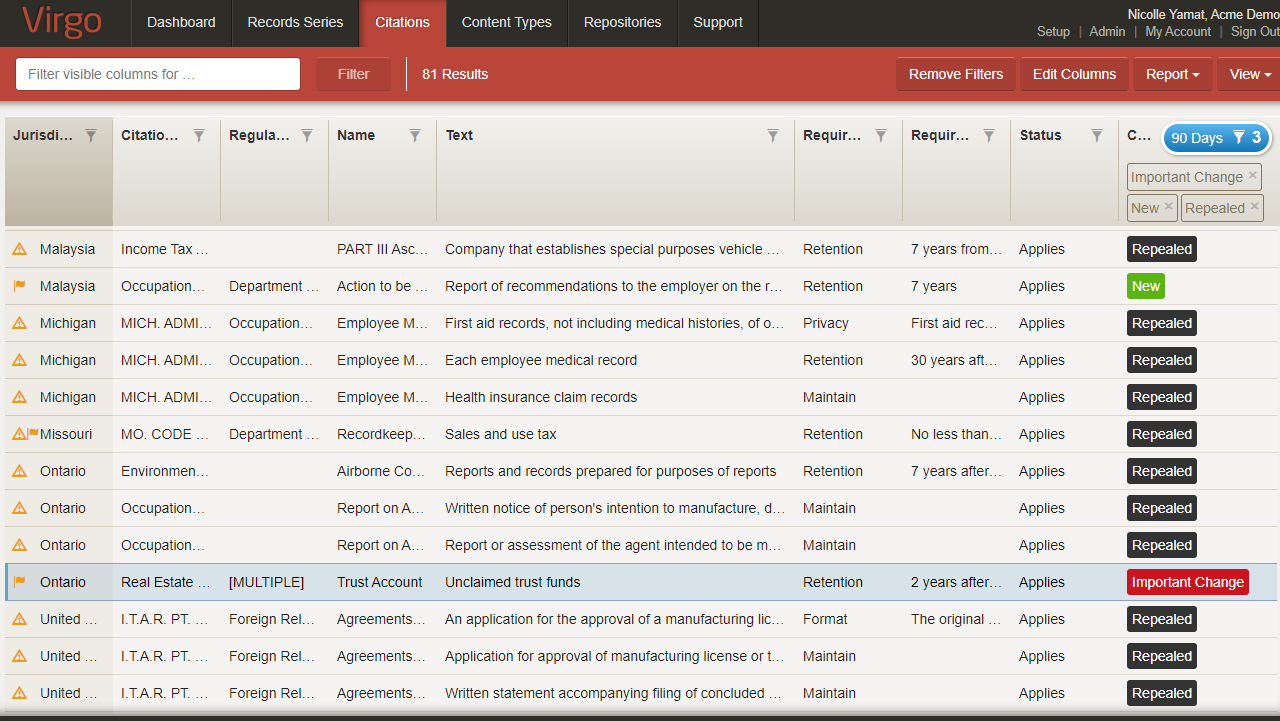Focus the filter visible columns search box

158,74
